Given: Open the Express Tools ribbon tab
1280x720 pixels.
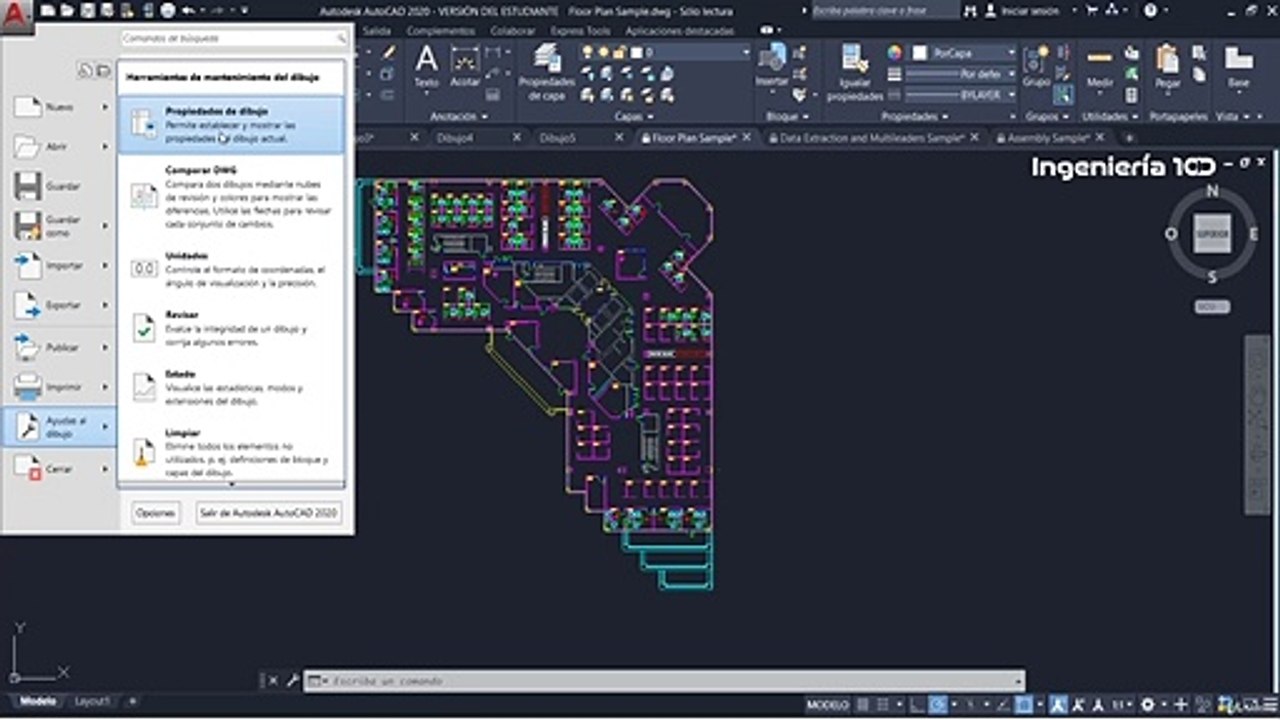Looking at the screenshot, I should [x=580, y=31].
